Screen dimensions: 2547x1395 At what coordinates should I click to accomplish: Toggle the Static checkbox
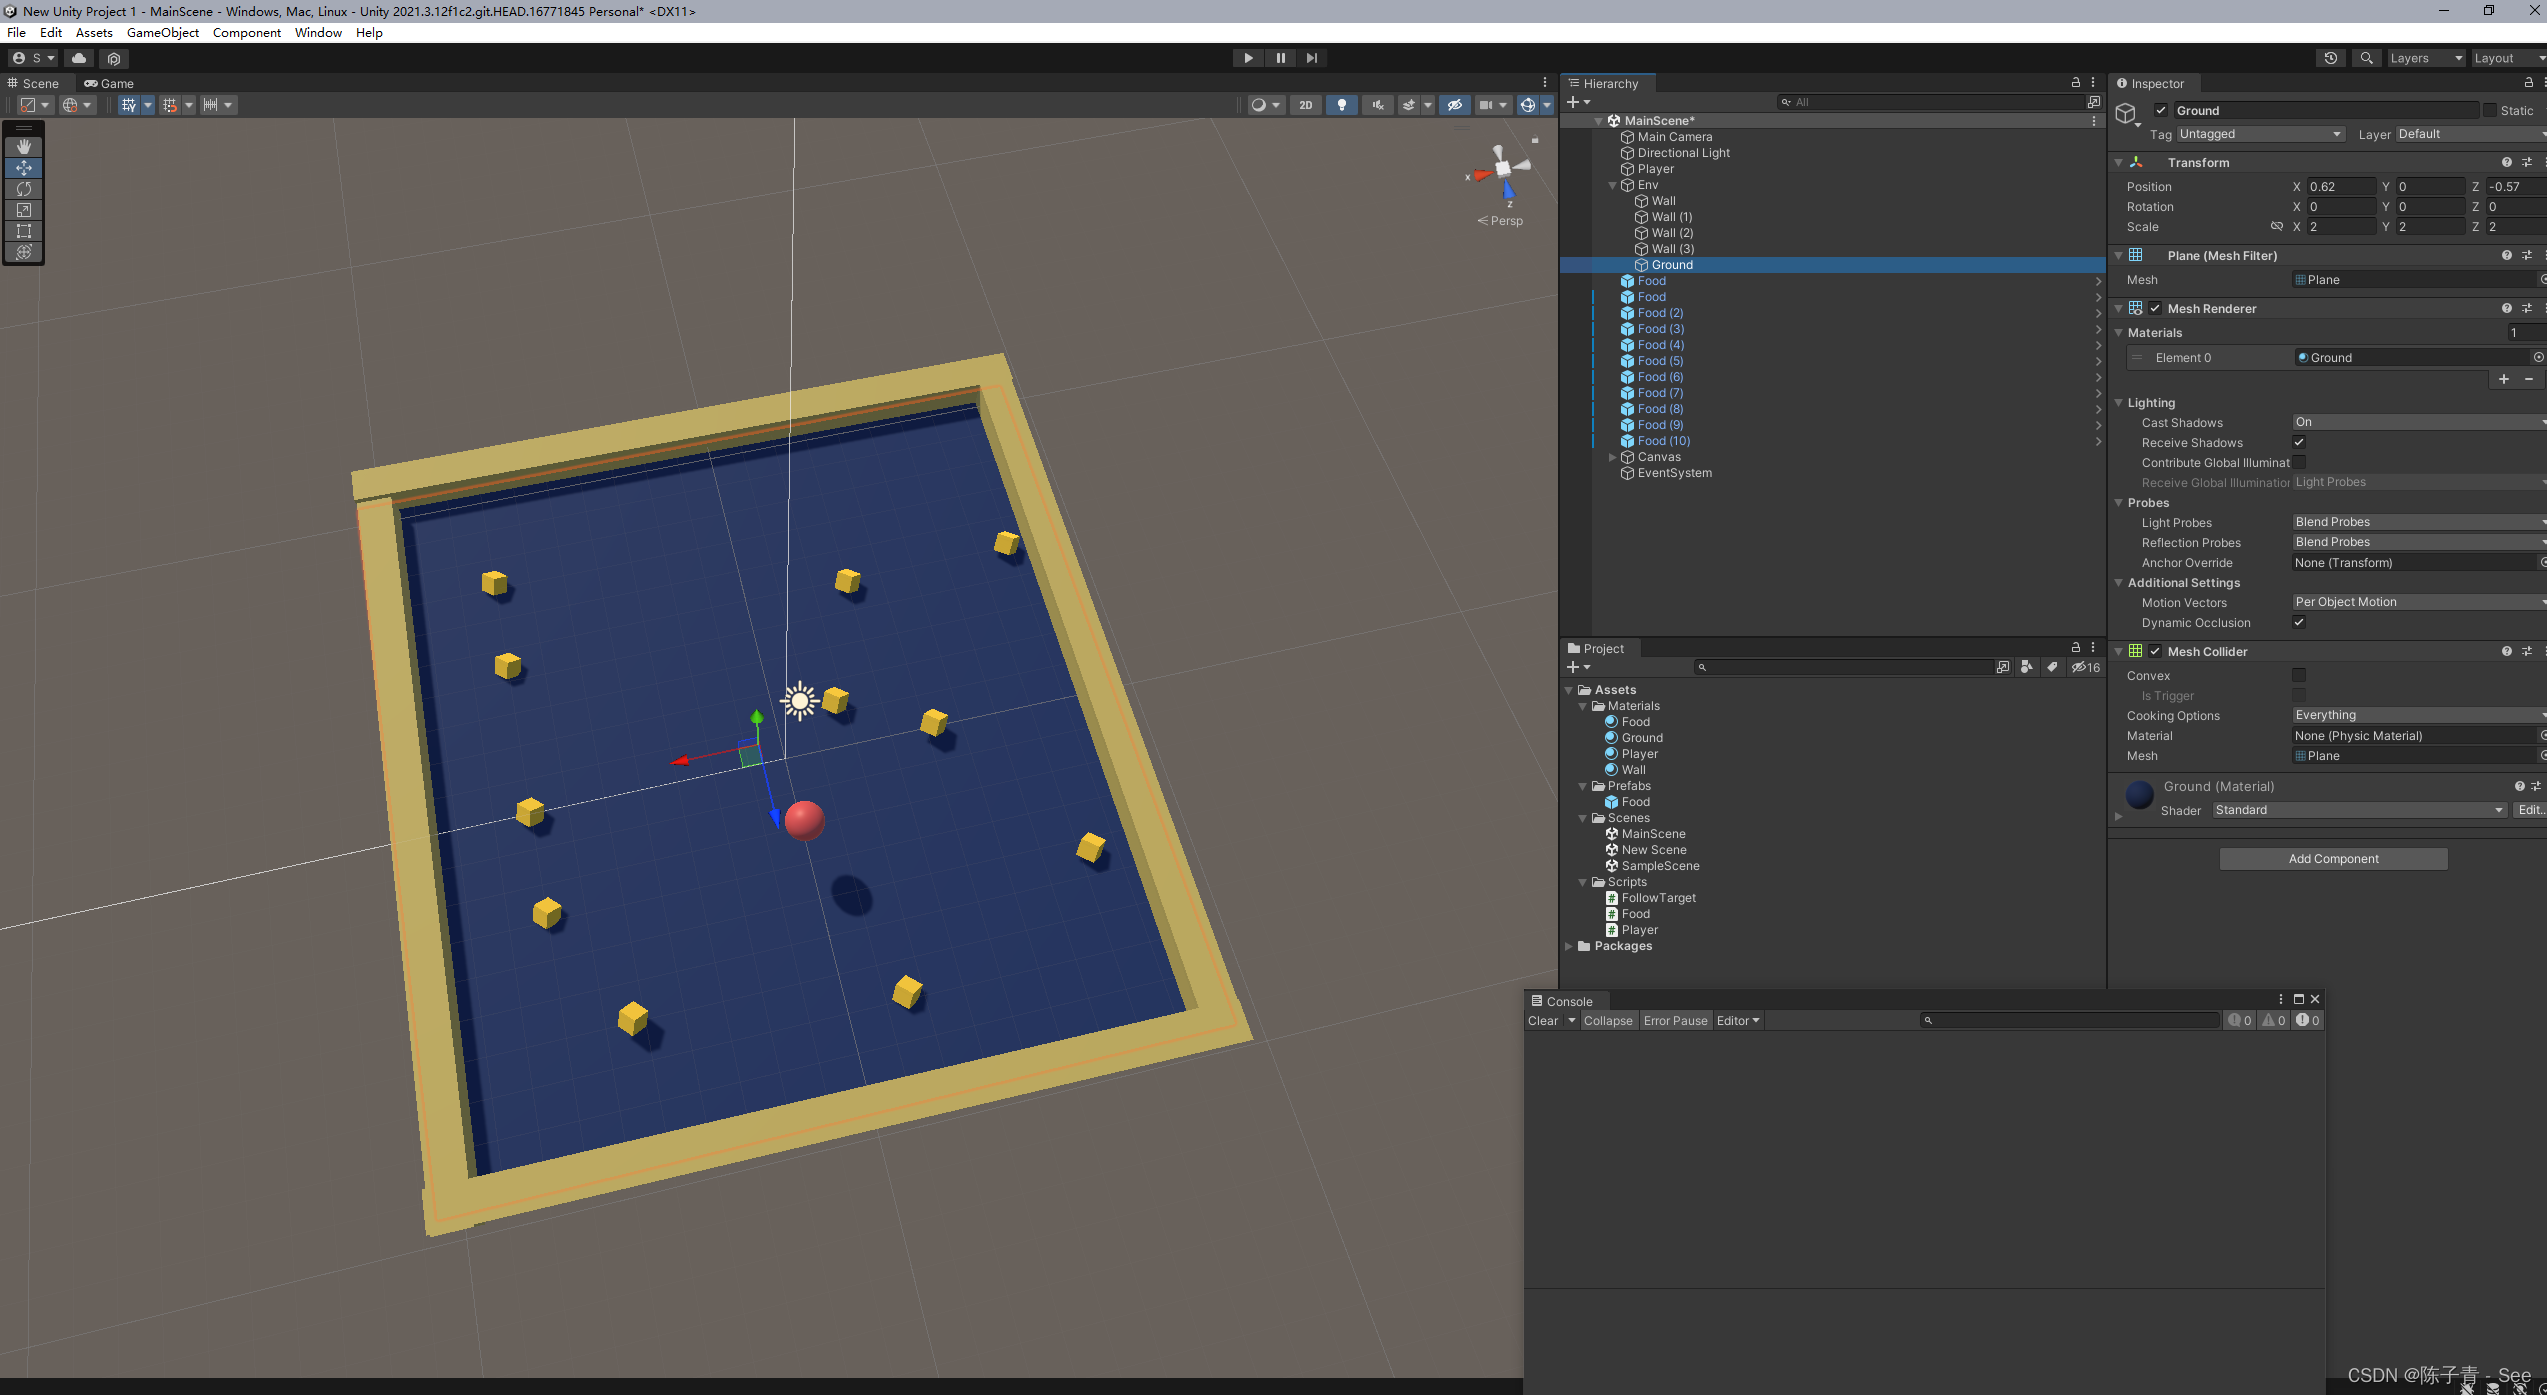click(2490, 111)
